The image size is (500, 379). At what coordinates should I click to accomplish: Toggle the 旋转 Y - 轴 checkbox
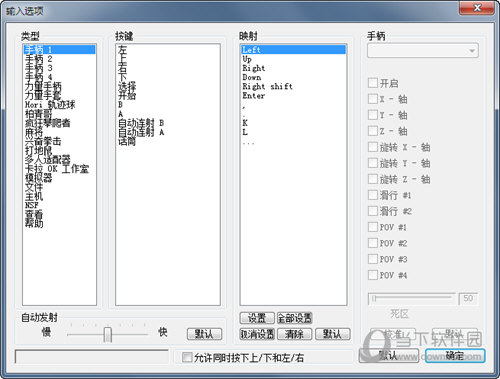point(373,163)
